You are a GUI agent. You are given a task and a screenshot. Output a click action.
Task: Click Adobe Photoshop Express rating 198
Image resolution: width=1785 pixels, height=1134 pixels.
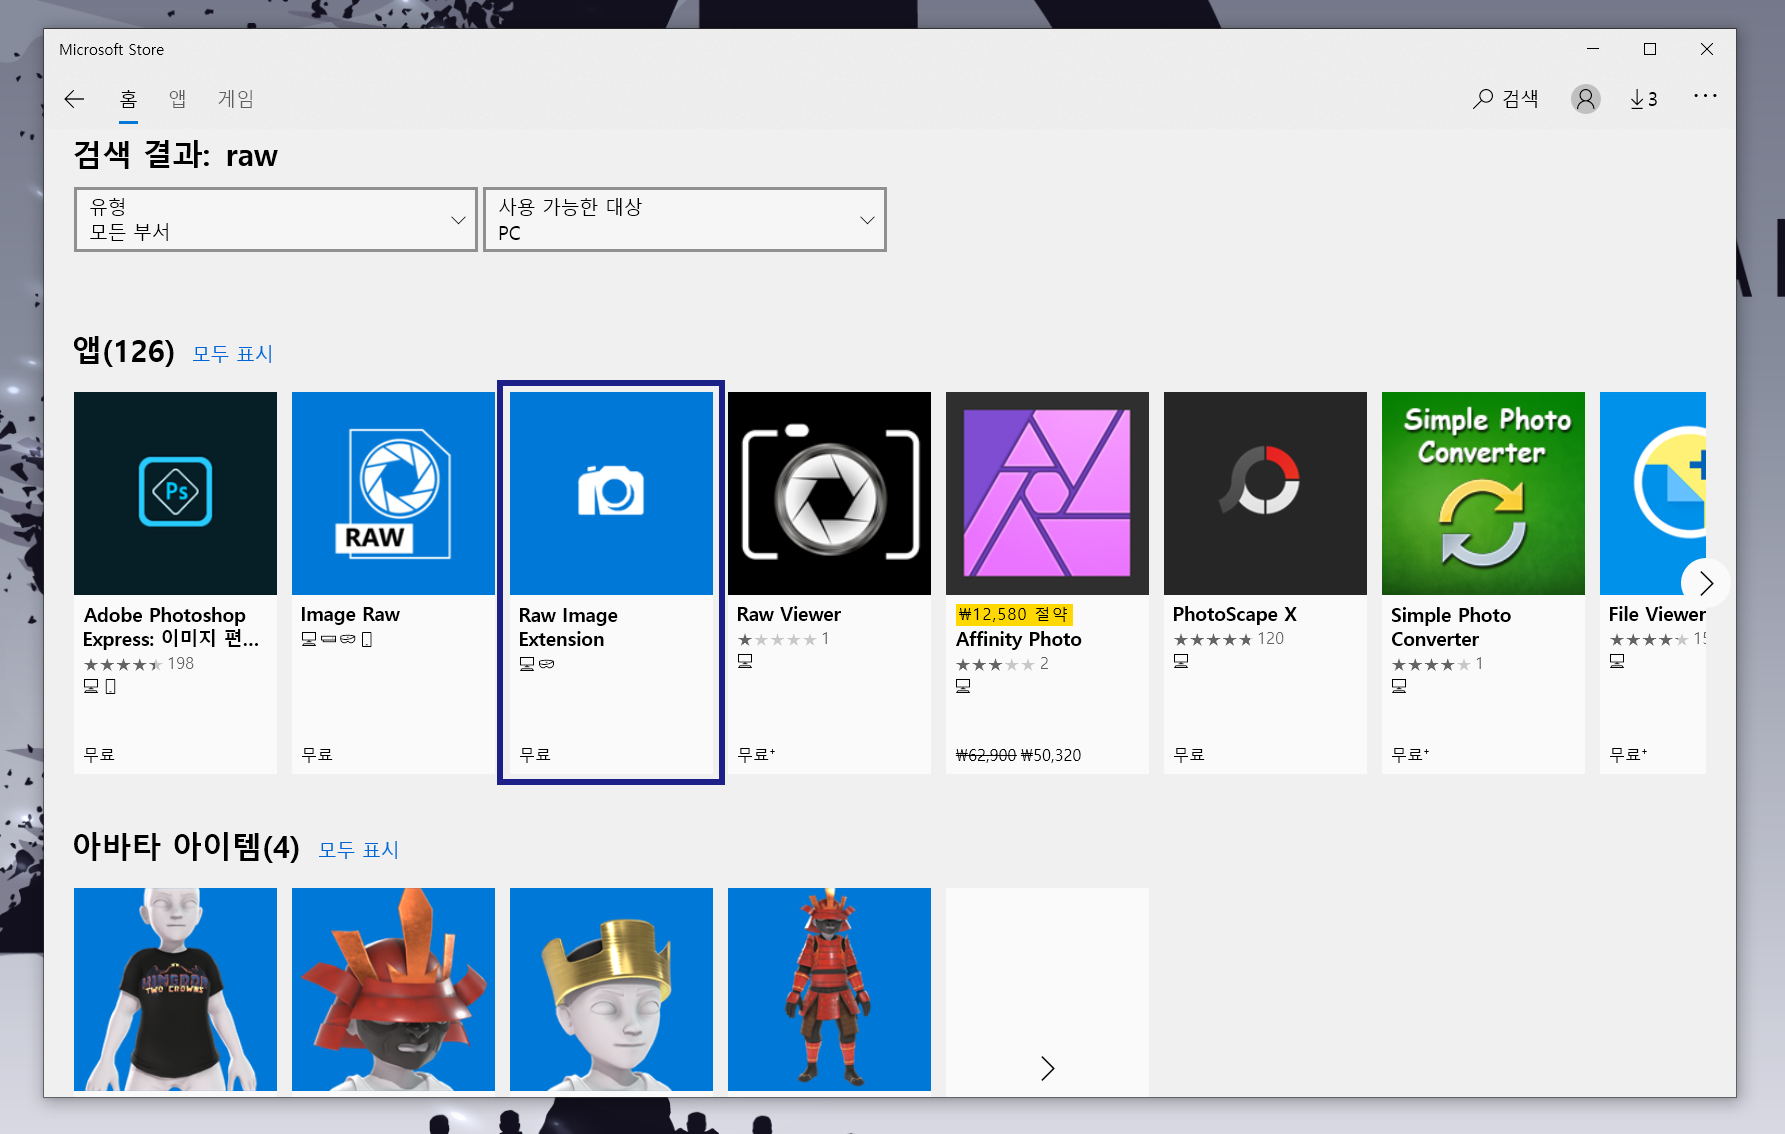pos(139,664)
